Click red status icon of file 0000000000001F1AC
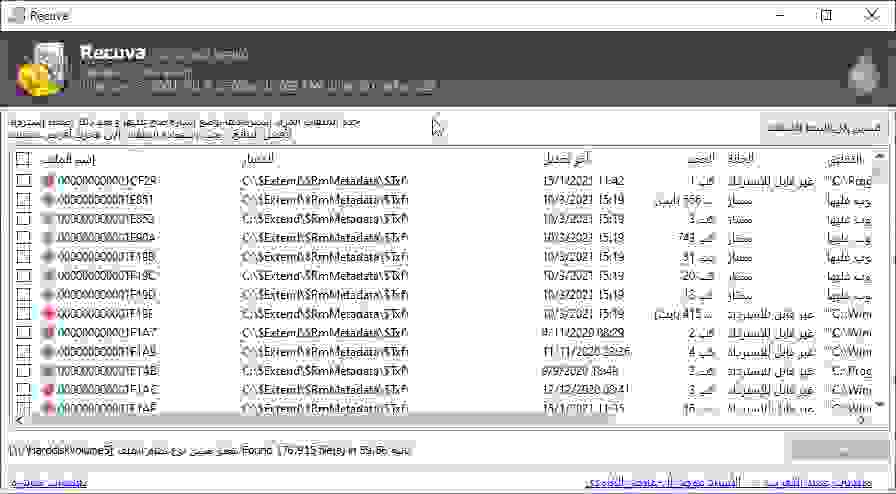 [48, 389]
